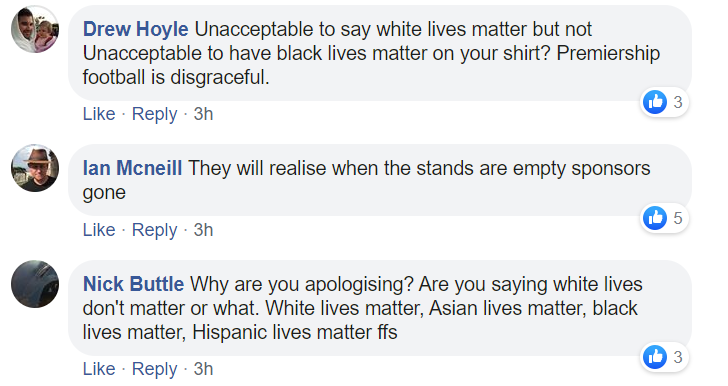Open Drew Hoyle's profile picture
The height and width of the screenshot is (386, 728).
click(x=35, y=29)
